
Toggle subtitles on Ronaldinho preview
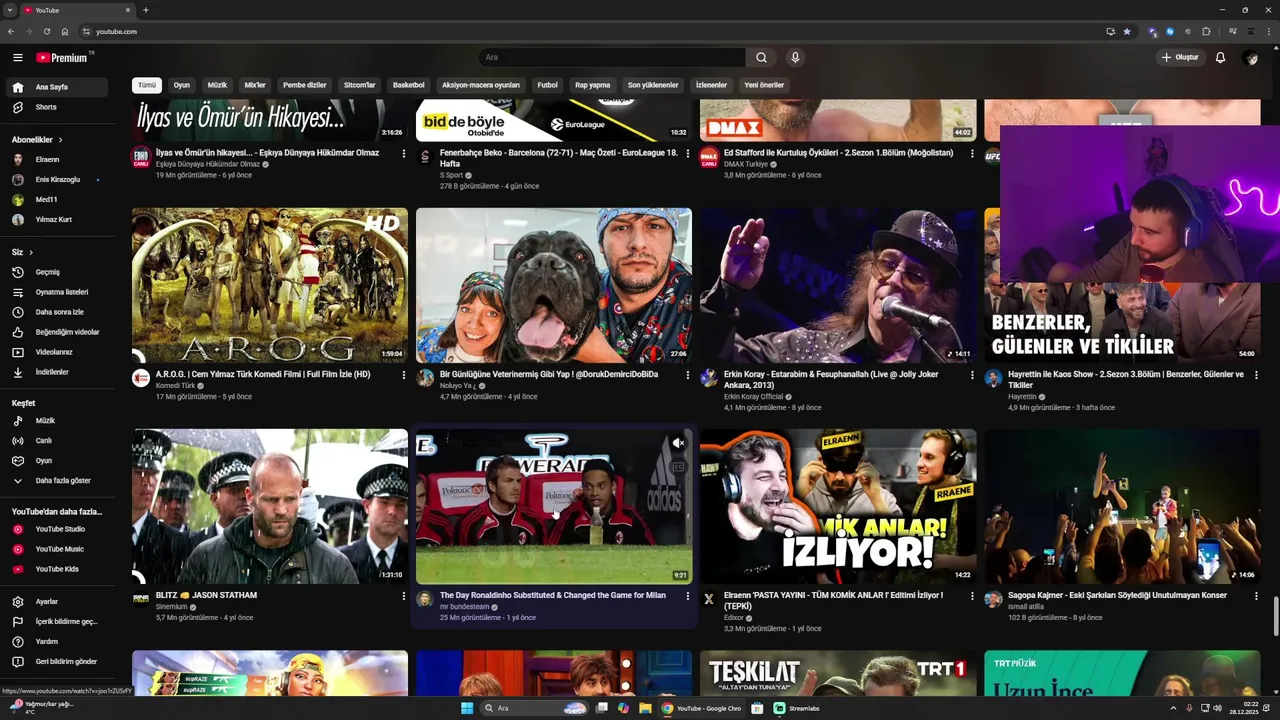click(678, 466)
